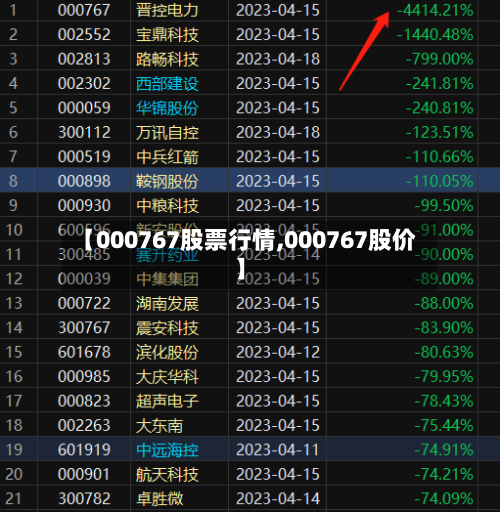Click the -110.66% value
Image resolution: width=500 pixels, height=512 pixels.
(439, 157)
